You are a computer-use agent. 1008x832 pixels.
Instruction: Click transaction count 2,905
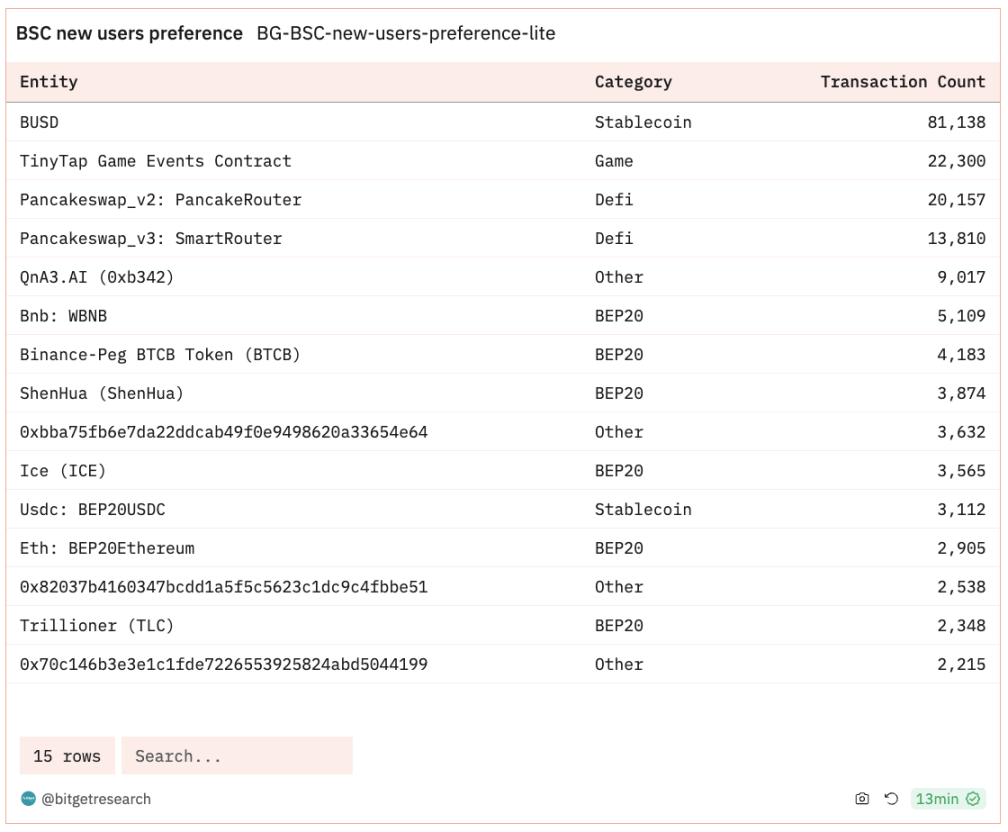point(961,548)
